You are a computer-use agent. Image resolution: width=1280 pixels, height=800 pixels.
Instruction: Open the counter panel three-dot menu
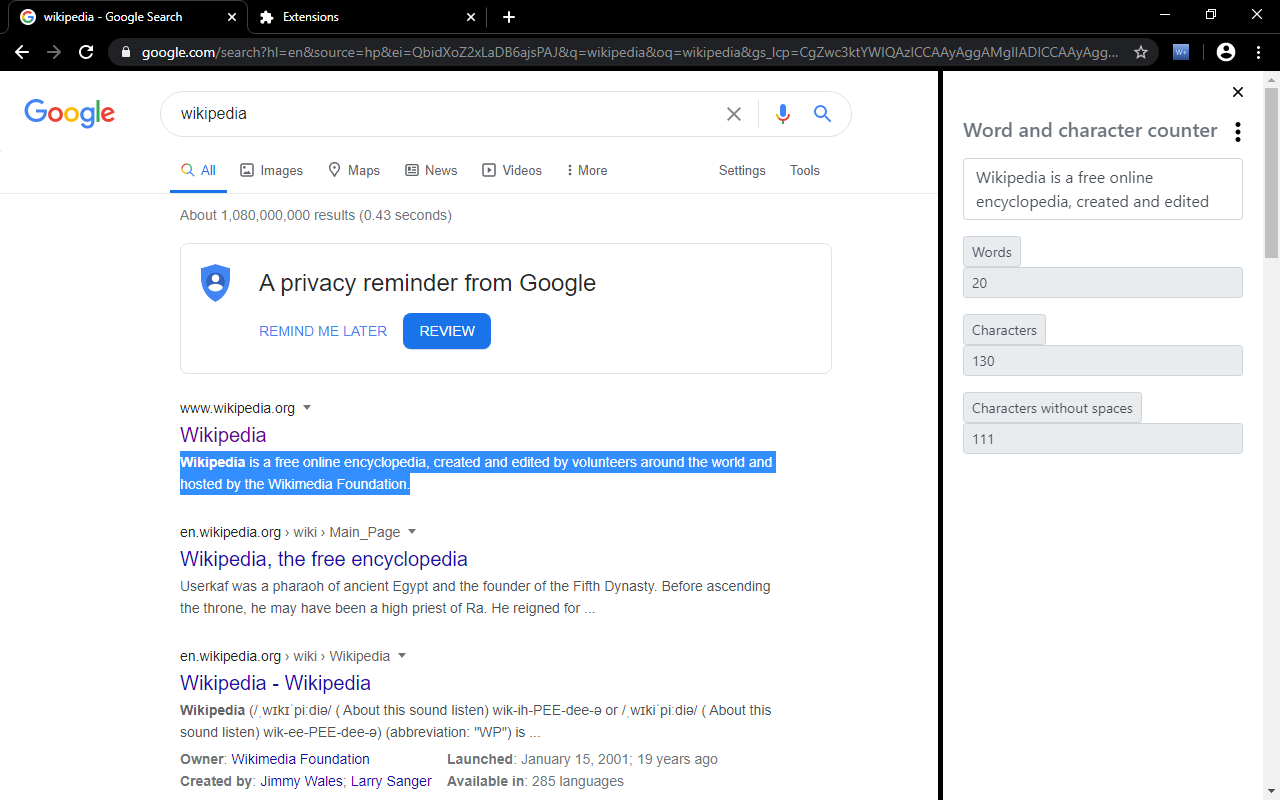click(1238, 131)
